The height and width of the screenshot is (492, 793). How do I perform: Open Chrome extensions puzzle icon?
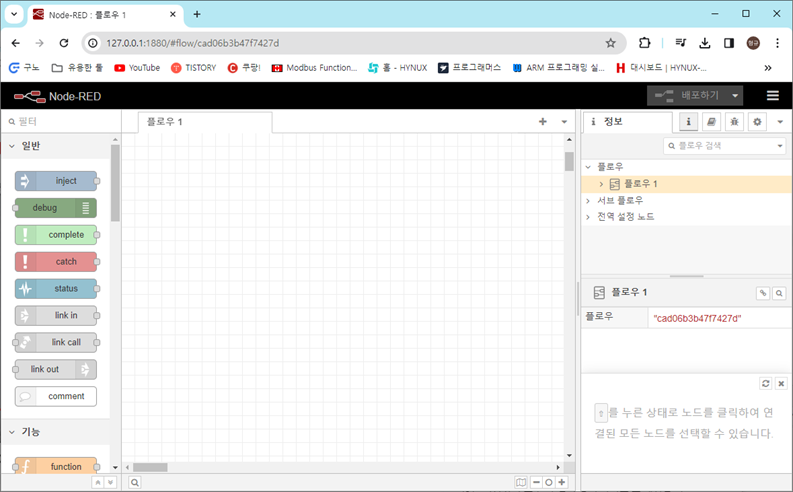(x=644, y=43)
